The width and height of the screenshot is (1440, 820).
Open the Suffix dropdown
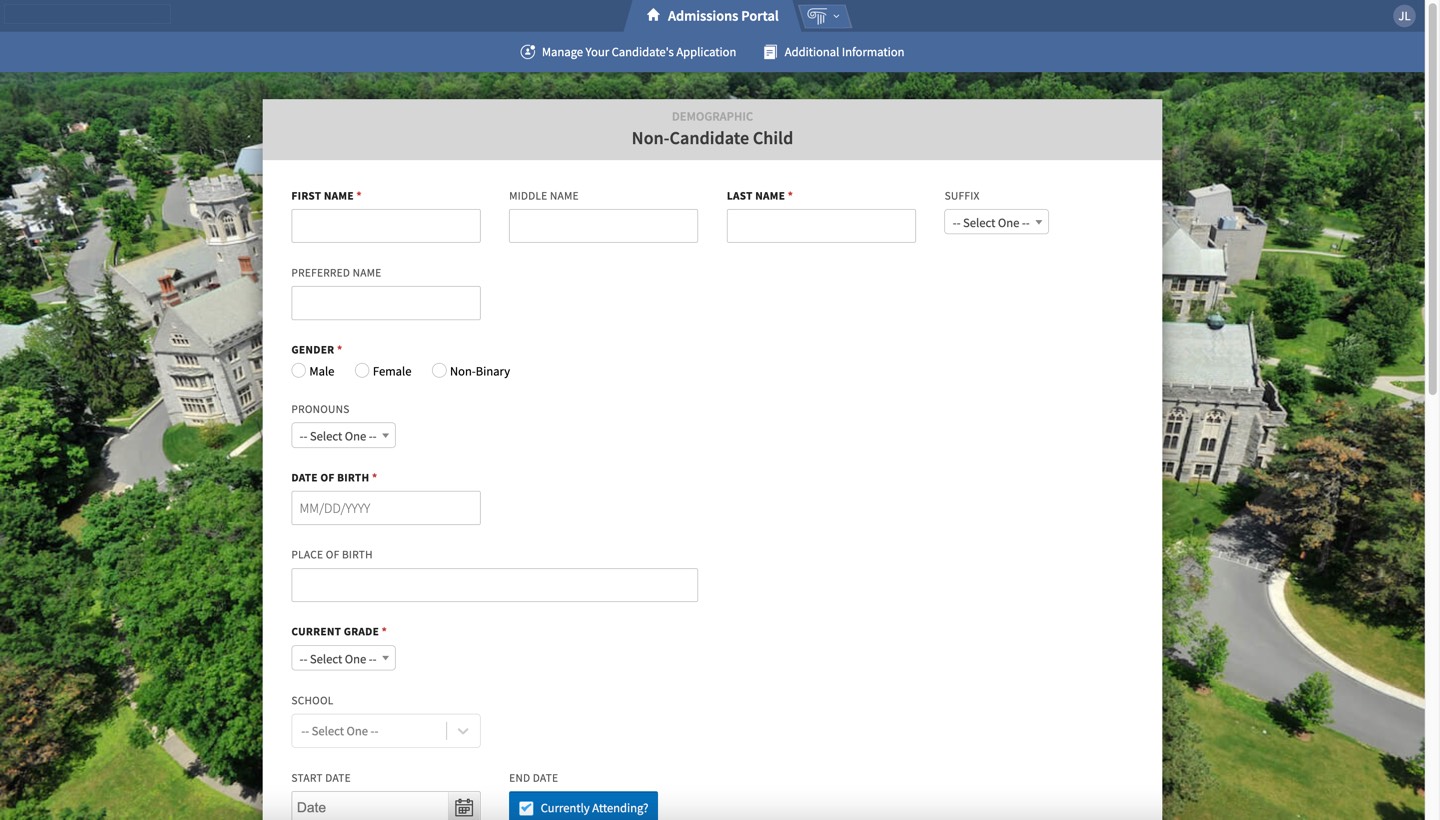click(996, 223)
